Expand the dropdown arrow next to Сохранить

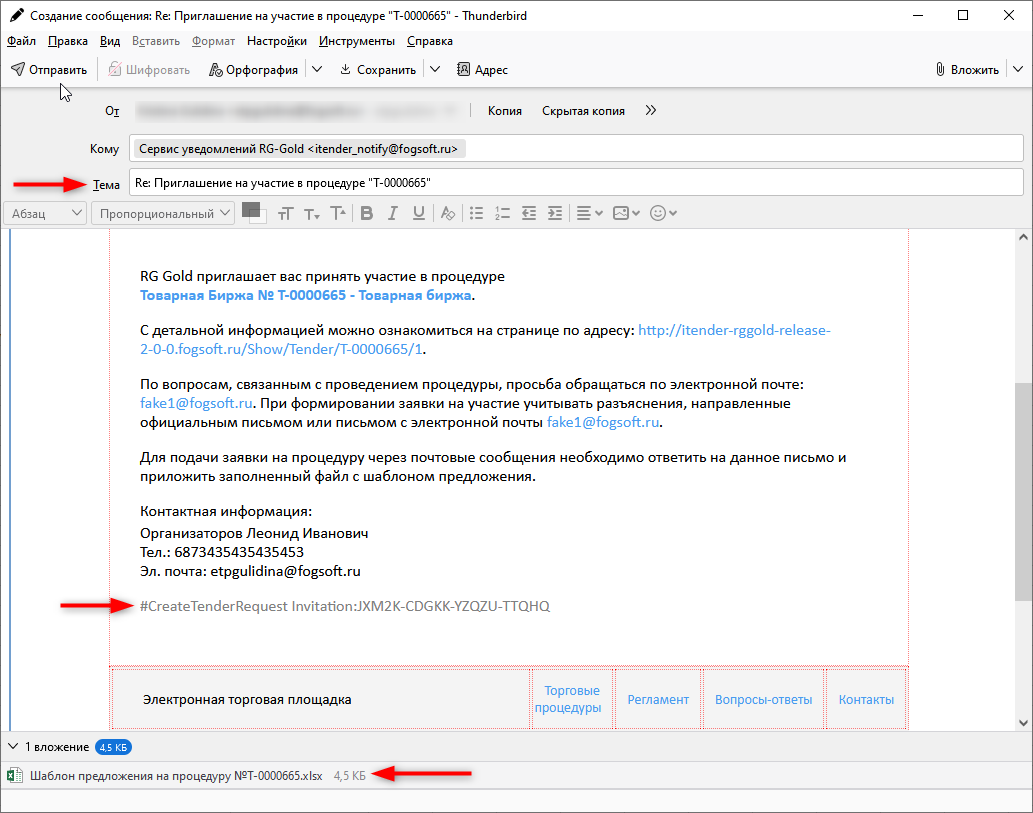pos(435,70)
